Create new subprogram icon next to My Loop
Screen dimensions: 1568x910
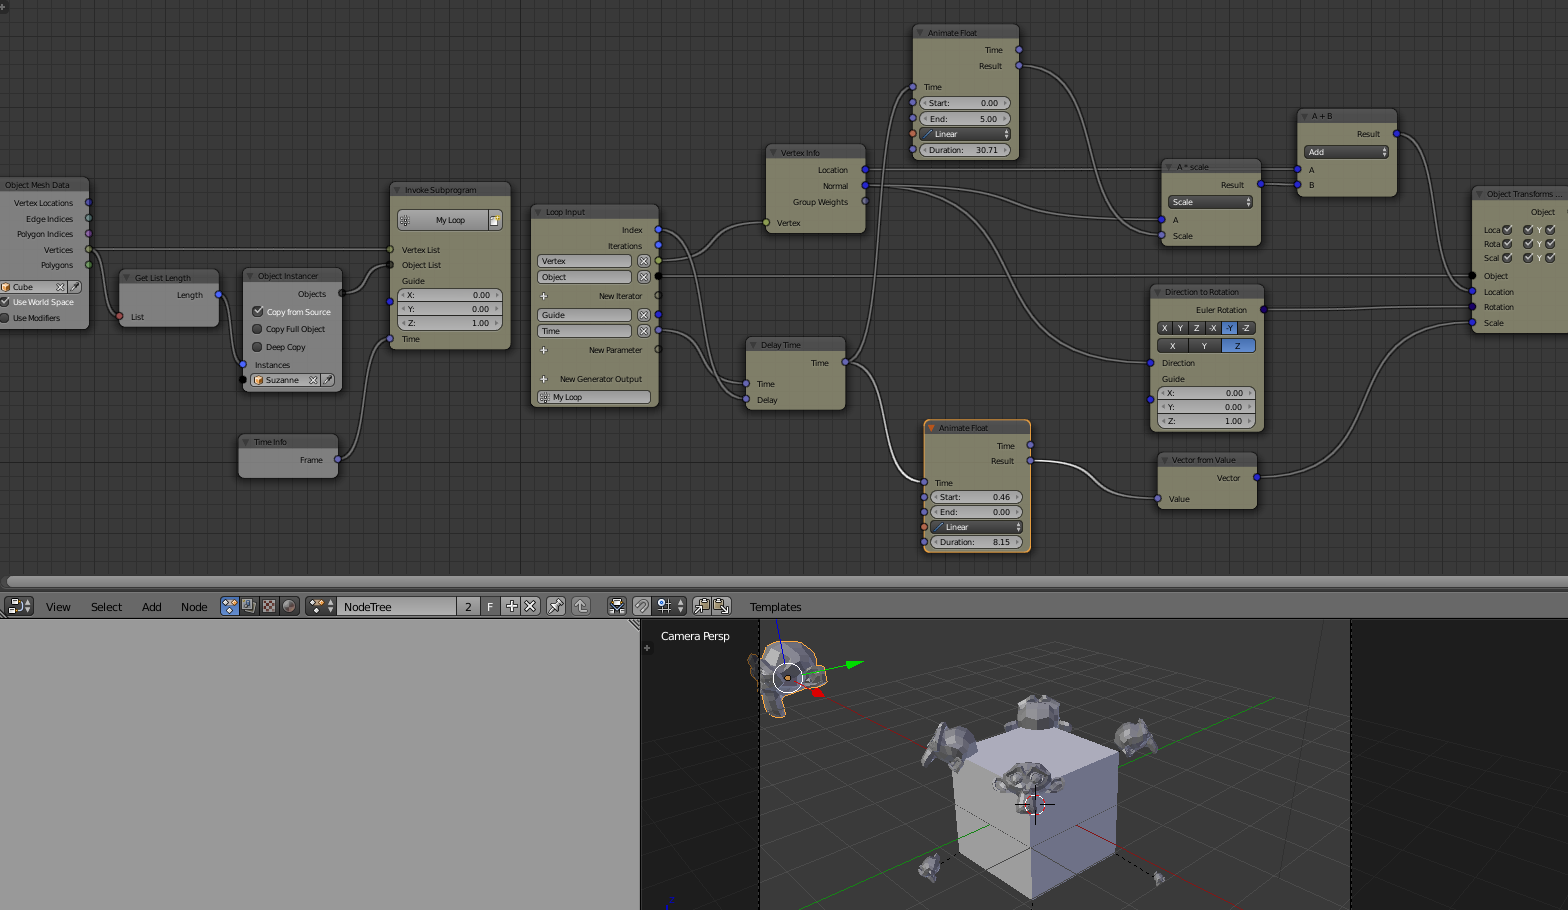[x=495, y=220]
